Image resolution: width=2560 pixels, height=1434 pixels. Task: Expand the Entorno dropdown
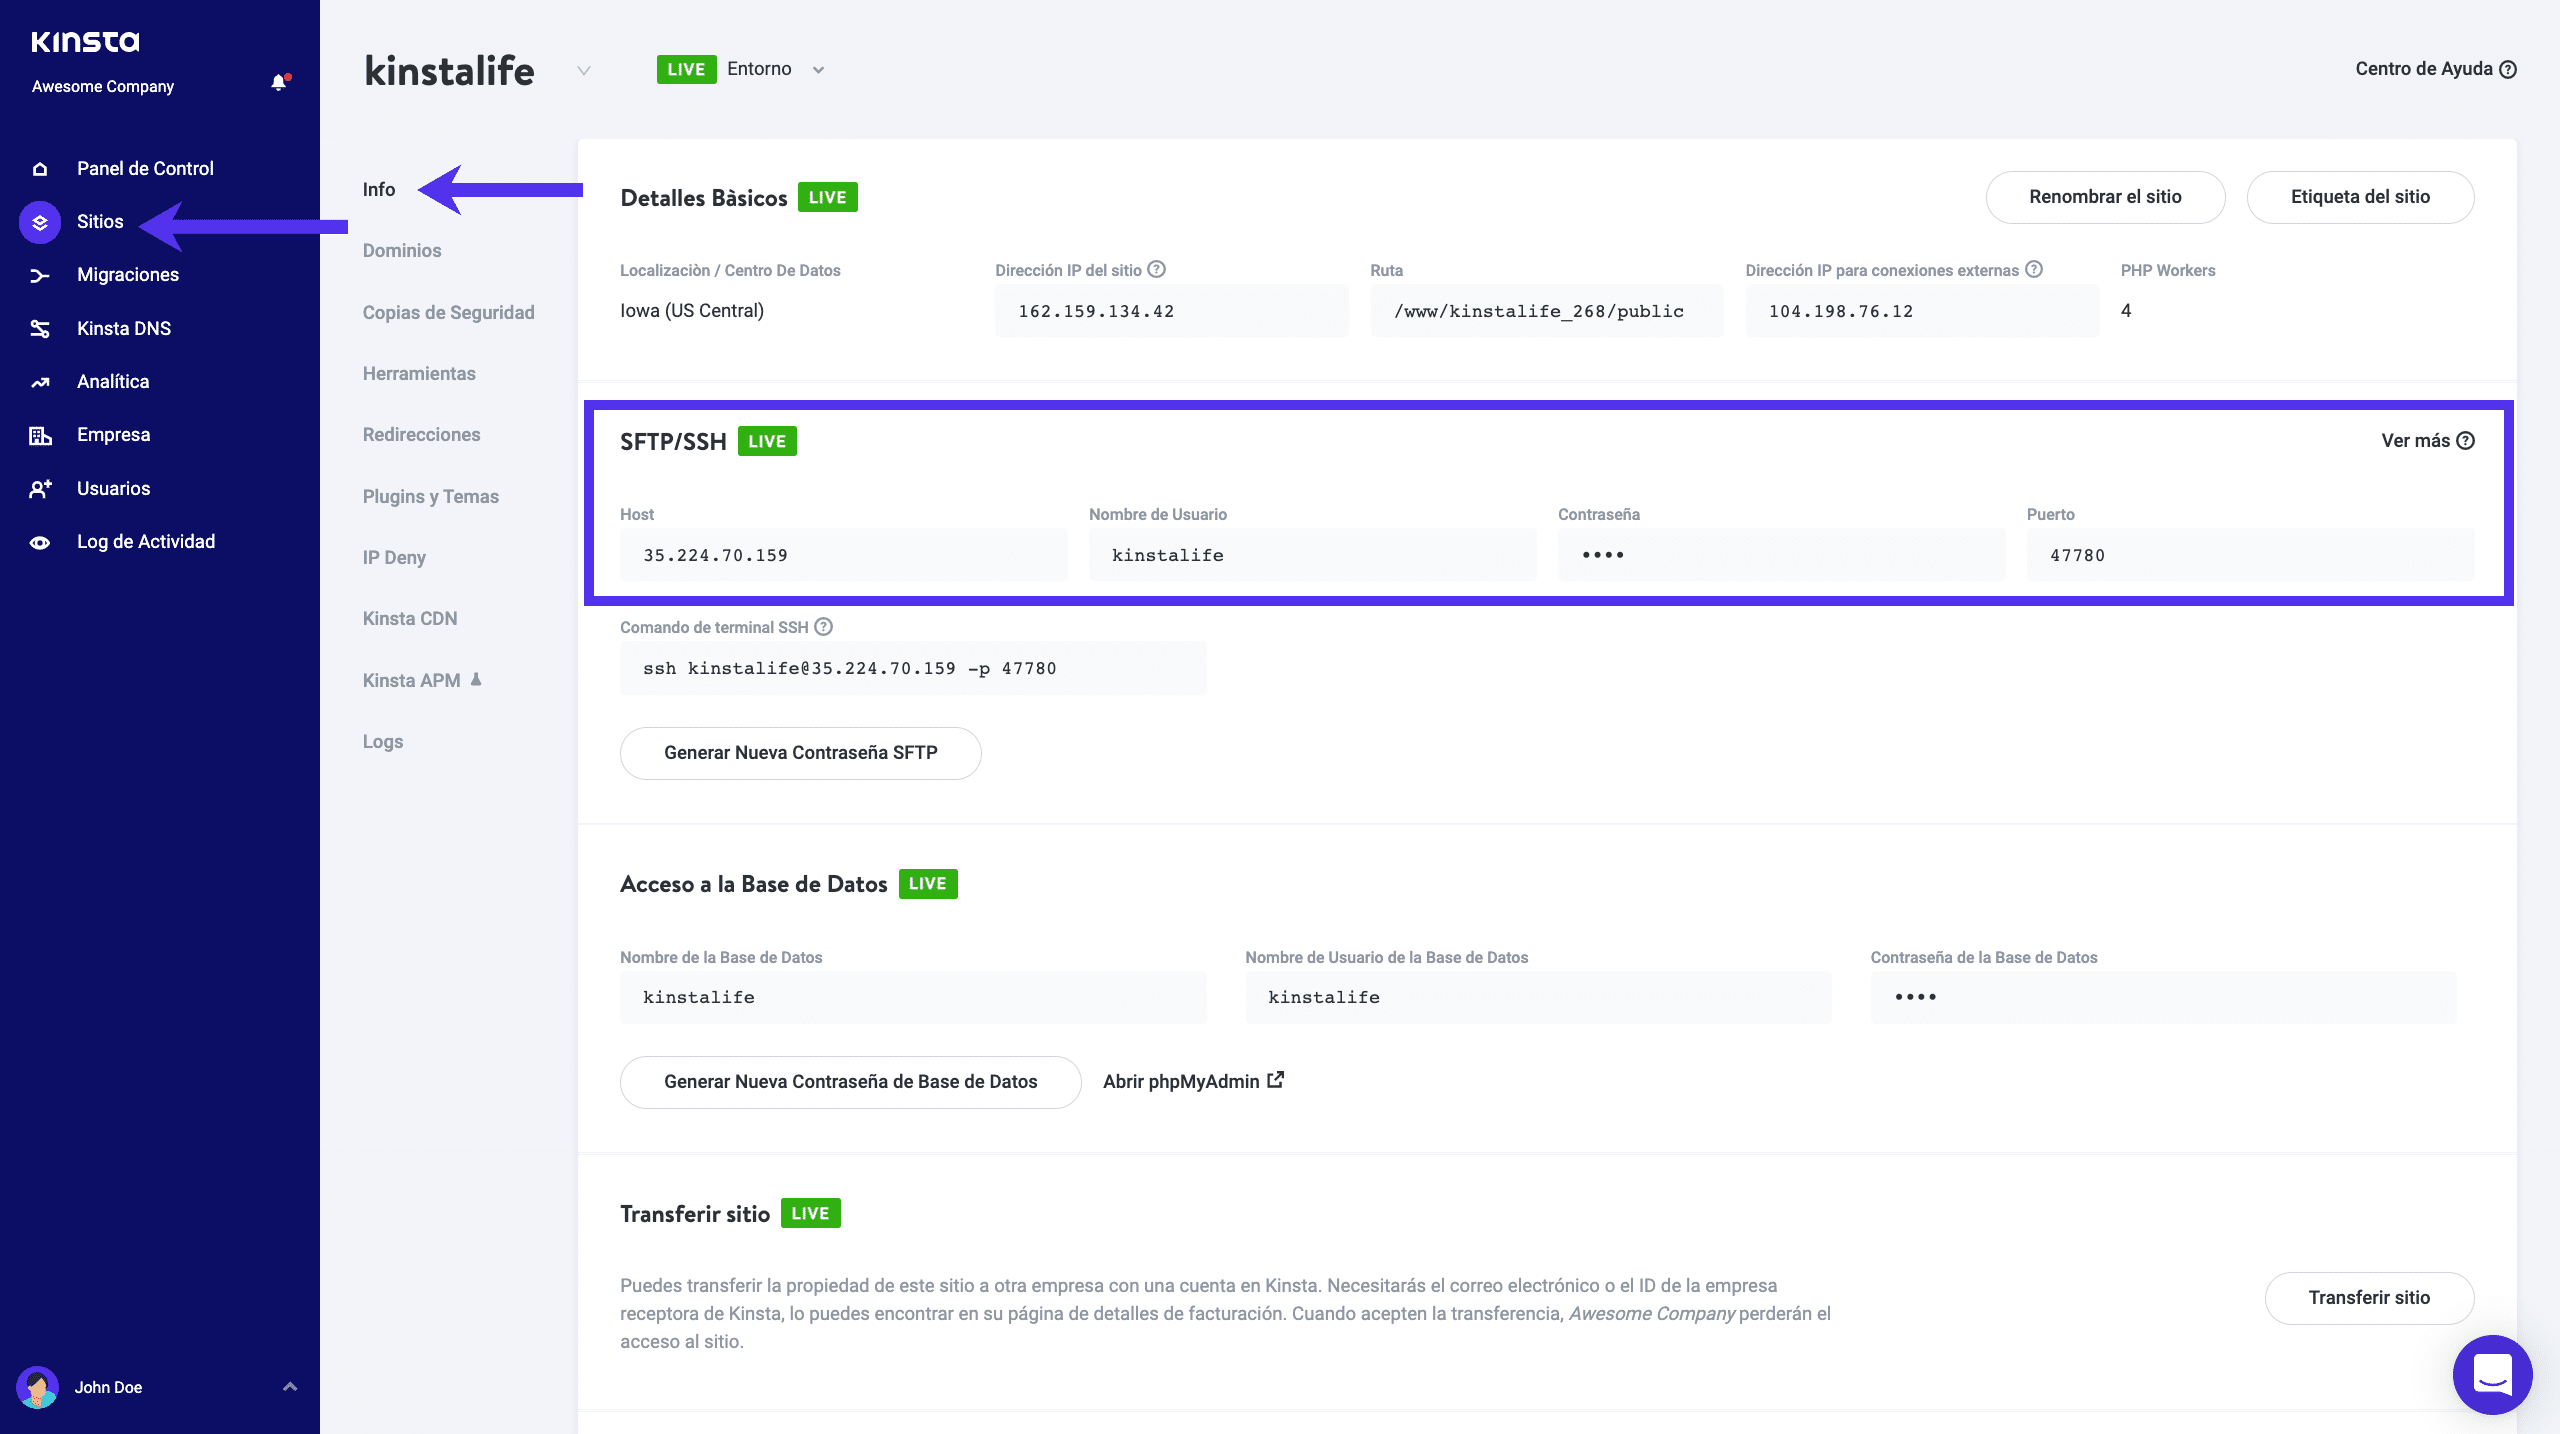click(x=818, y=69)
